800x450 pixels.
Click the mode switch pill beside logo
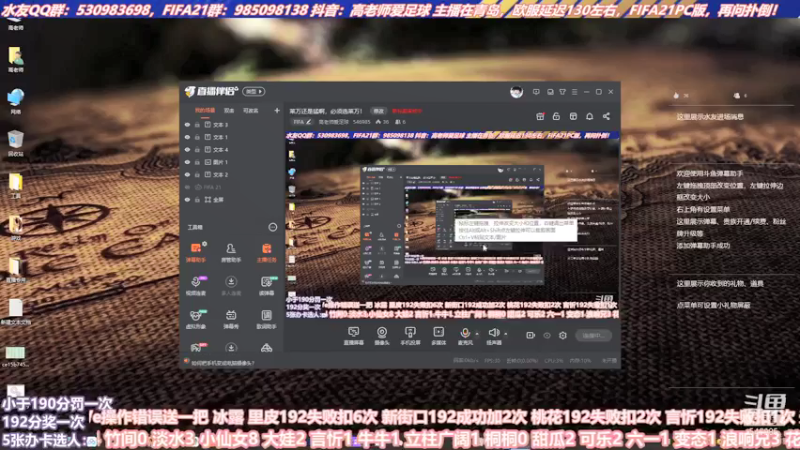click(254, 91)
